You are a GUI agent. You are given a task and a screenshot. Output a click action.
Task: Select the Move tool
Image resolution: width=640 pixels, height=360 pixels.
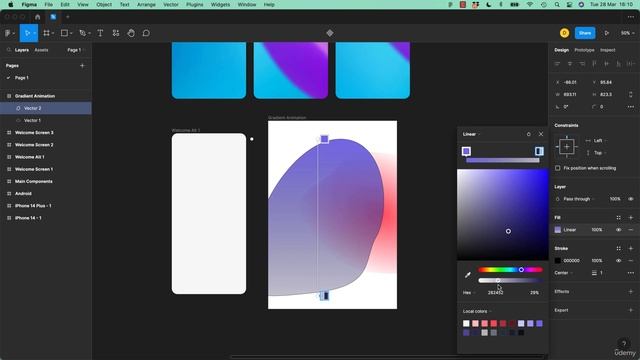tap(27, 33)
